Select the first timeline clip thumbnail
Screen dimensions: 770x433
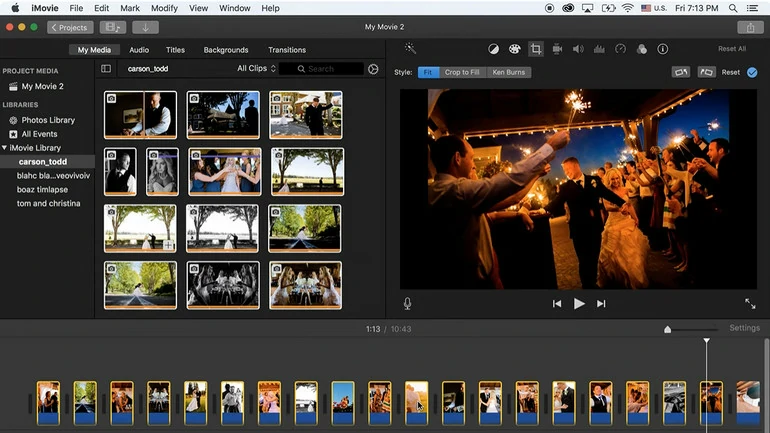48,403
